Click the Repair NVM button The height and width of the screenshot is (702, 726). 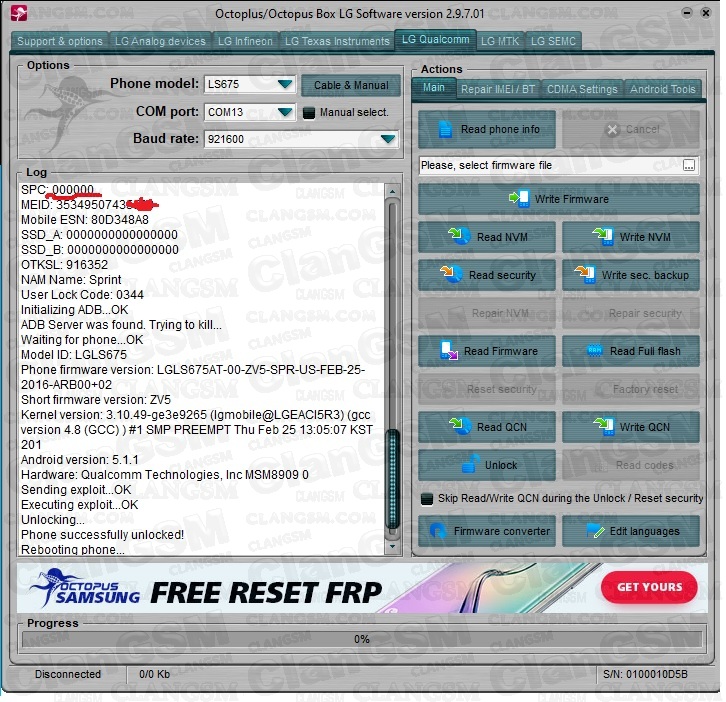pos(487,313)
